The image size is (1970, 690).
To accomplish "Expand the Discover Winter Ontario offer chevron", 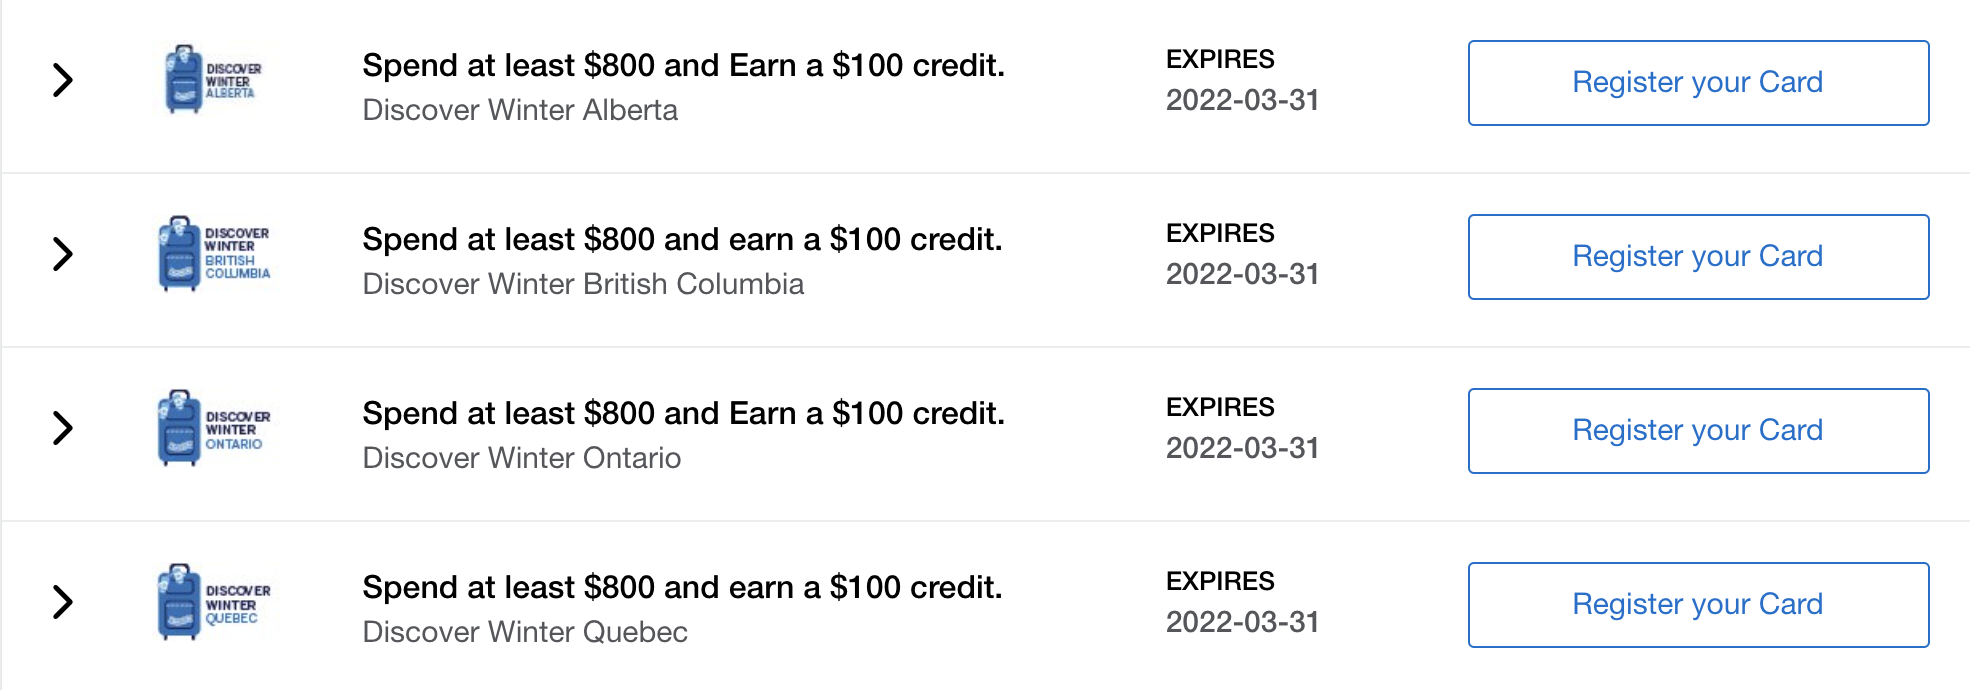I will [x=63, y=428].
